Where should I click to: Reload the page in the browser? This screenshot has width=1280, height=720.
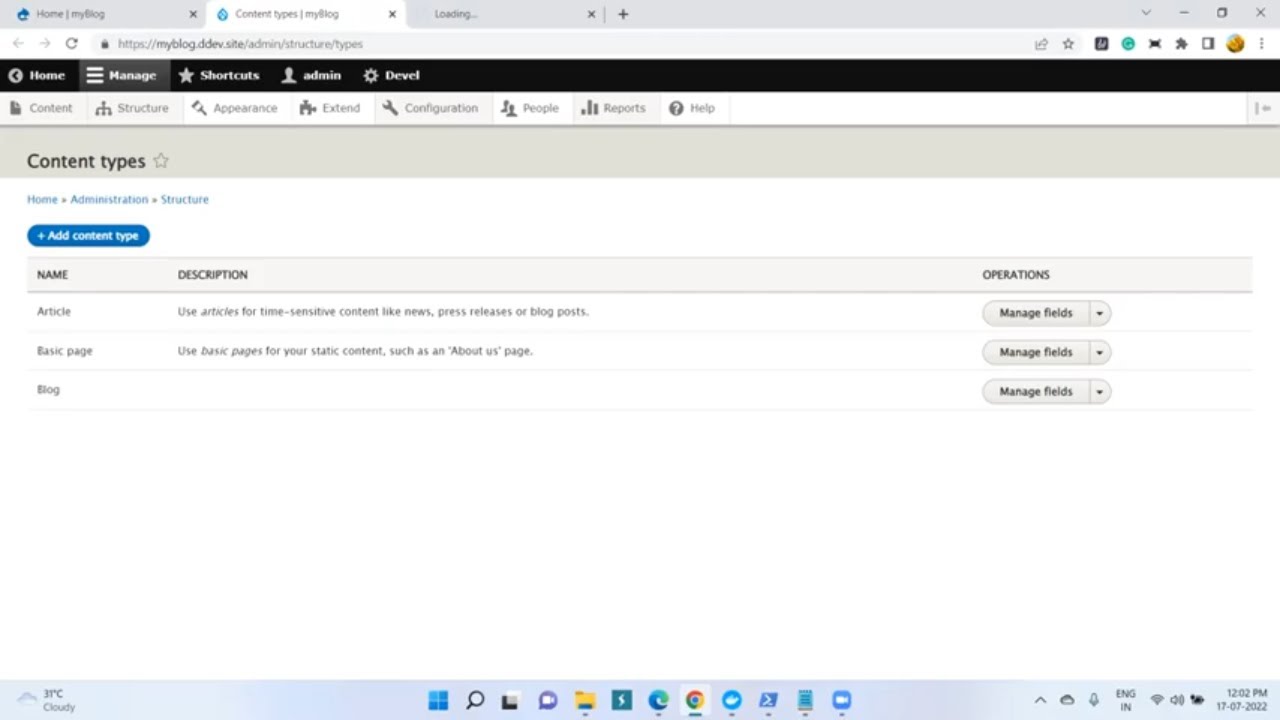point(71,44)
